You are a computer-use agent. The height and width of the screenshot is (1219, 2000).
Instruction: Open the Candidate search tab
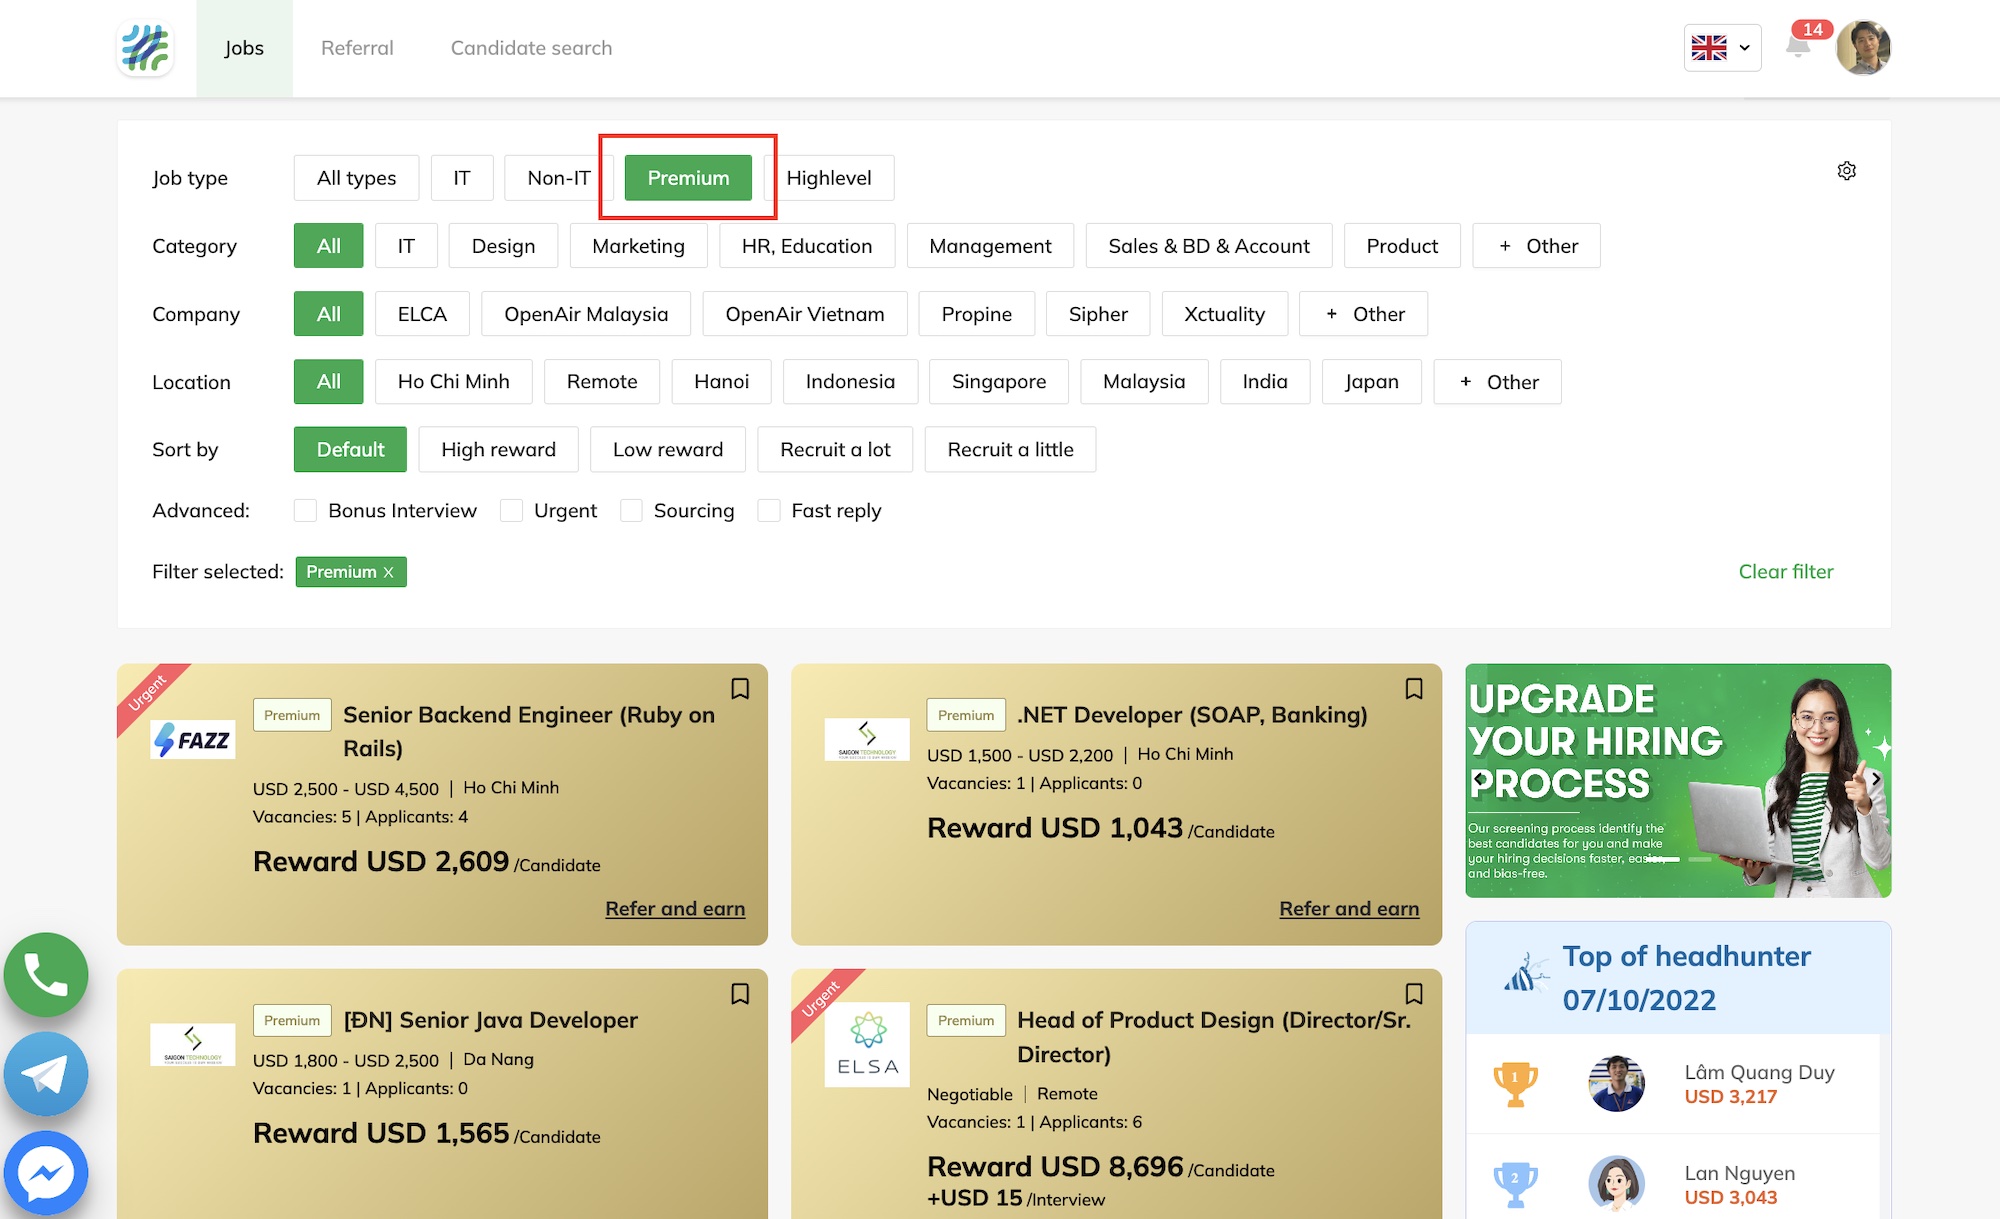click(531, 48)
